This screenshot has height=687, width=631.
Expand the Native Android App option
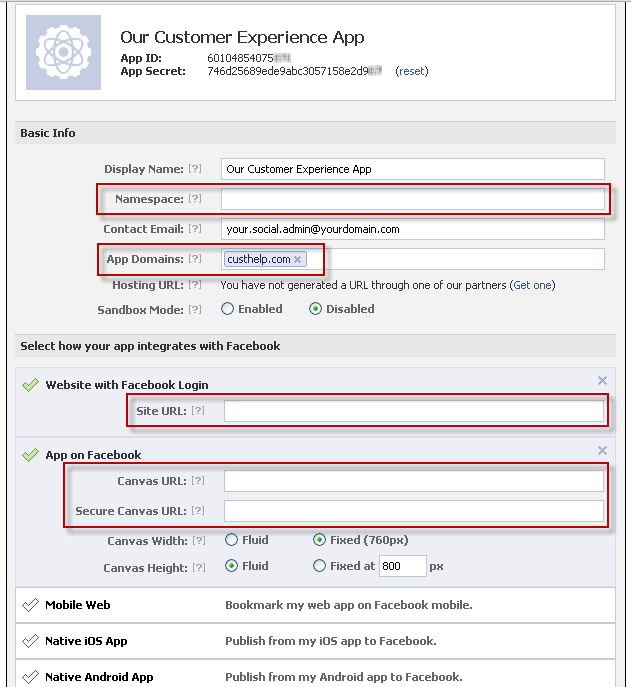99,677
